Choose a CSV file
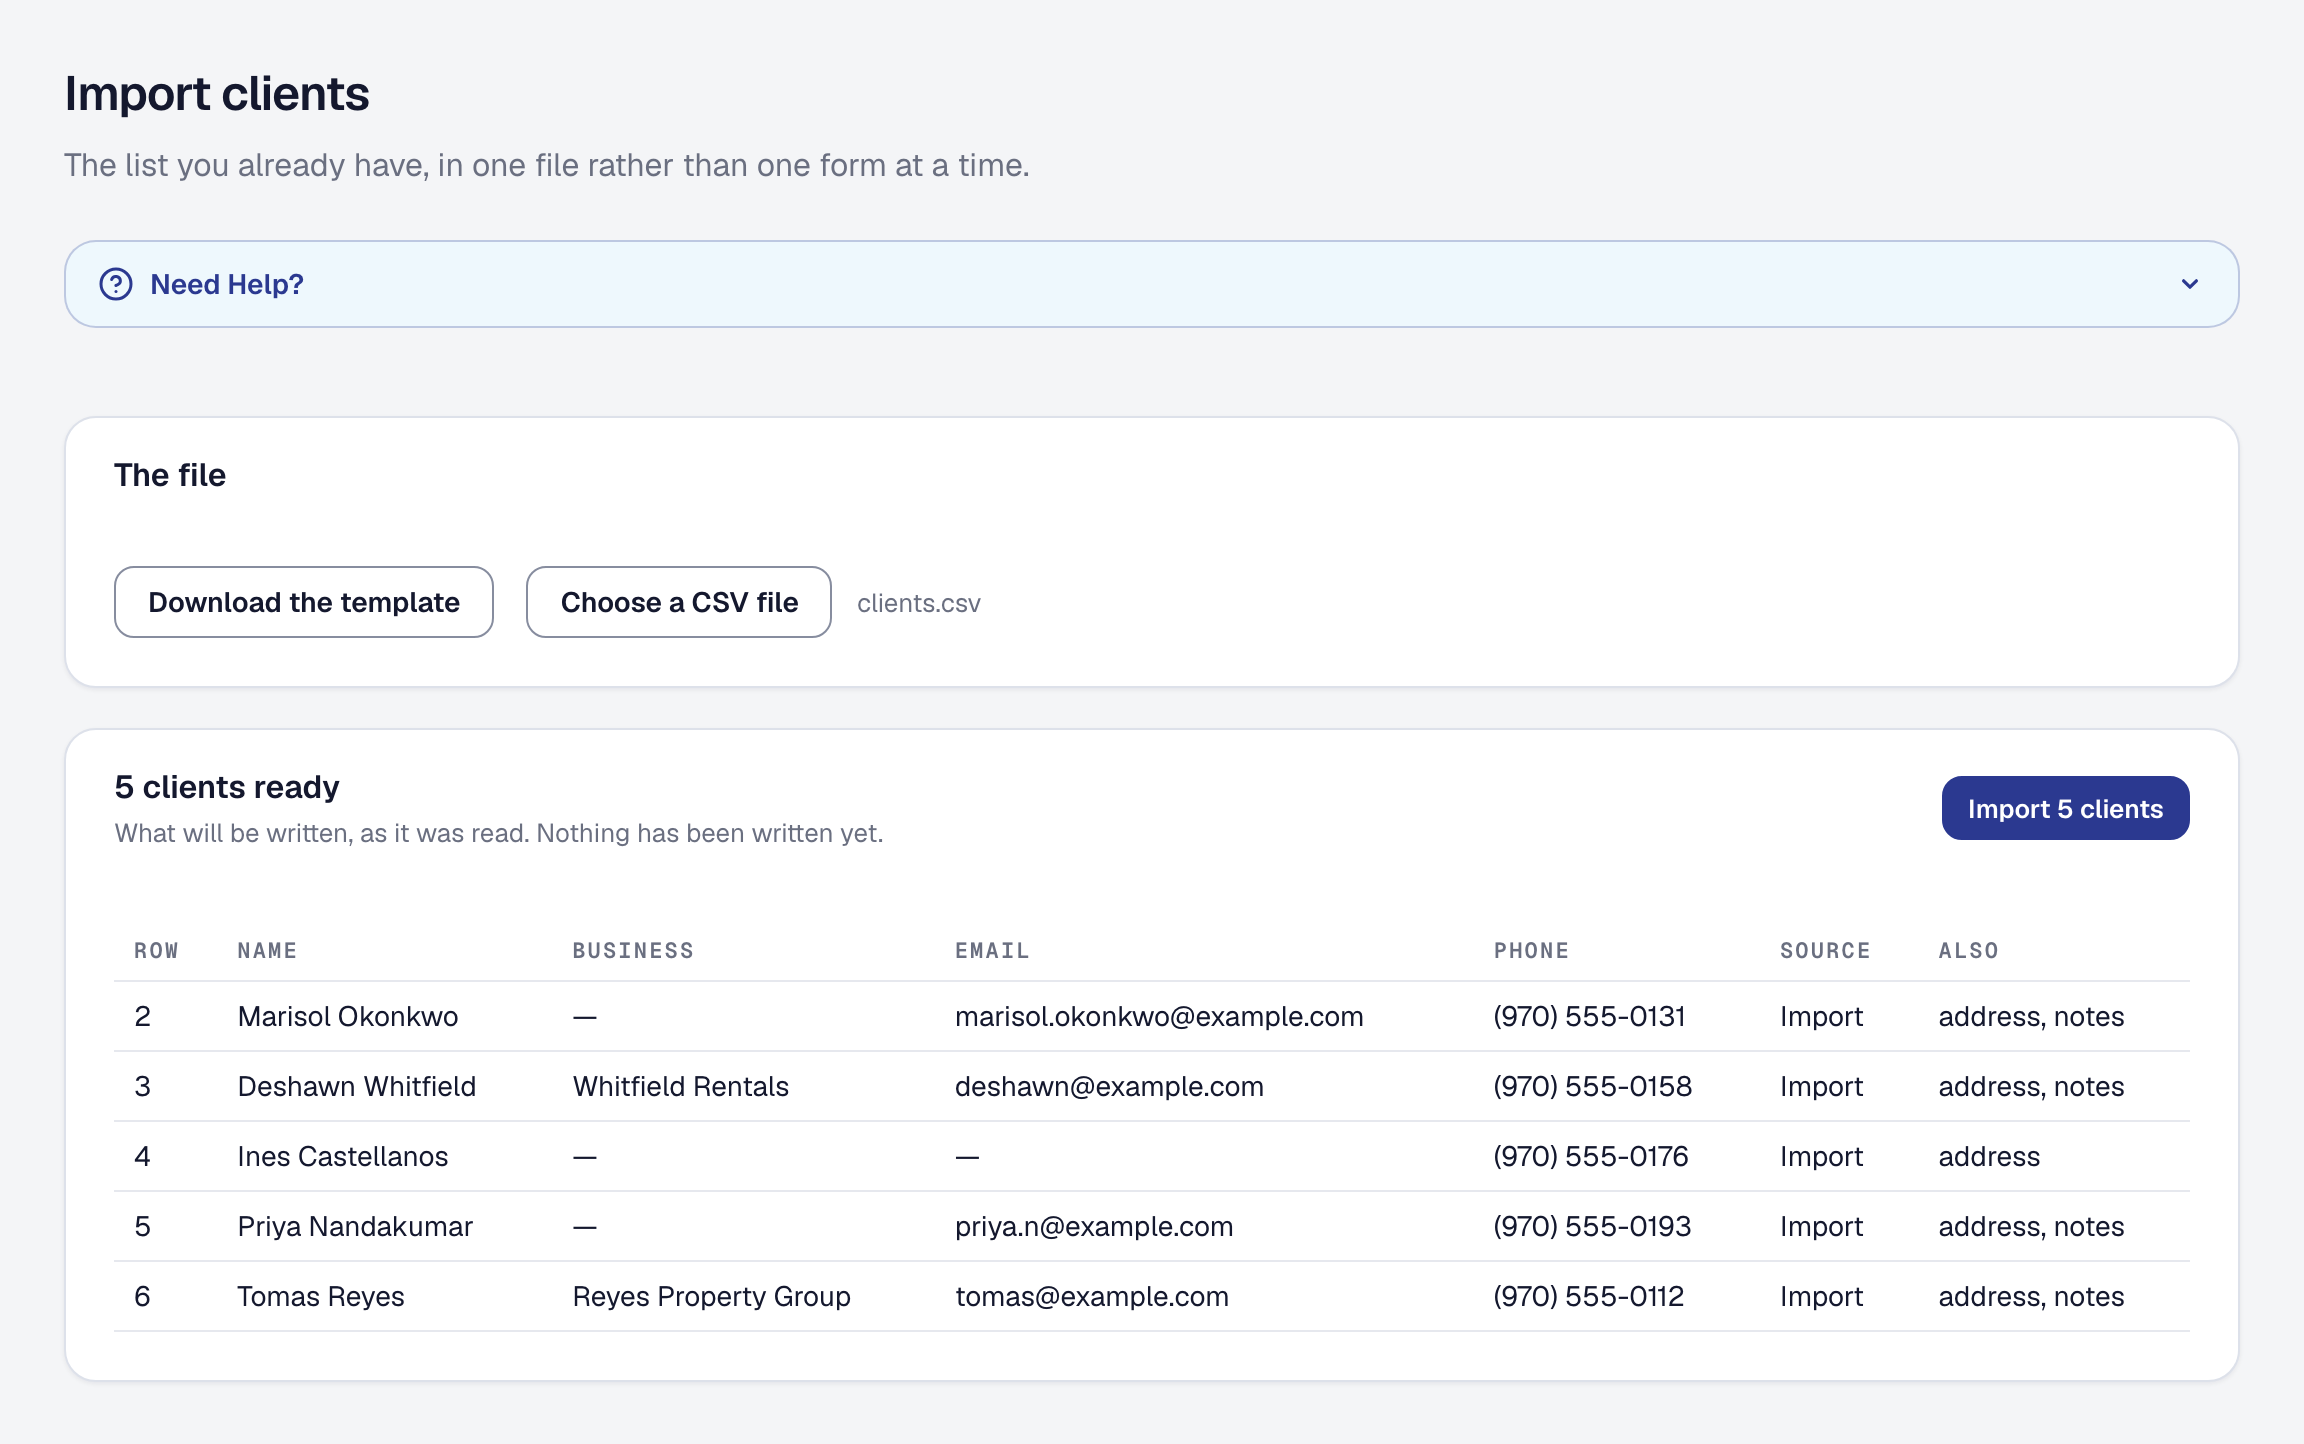This screenshot has width=2304, height=1444. click(x=679, y=602)
